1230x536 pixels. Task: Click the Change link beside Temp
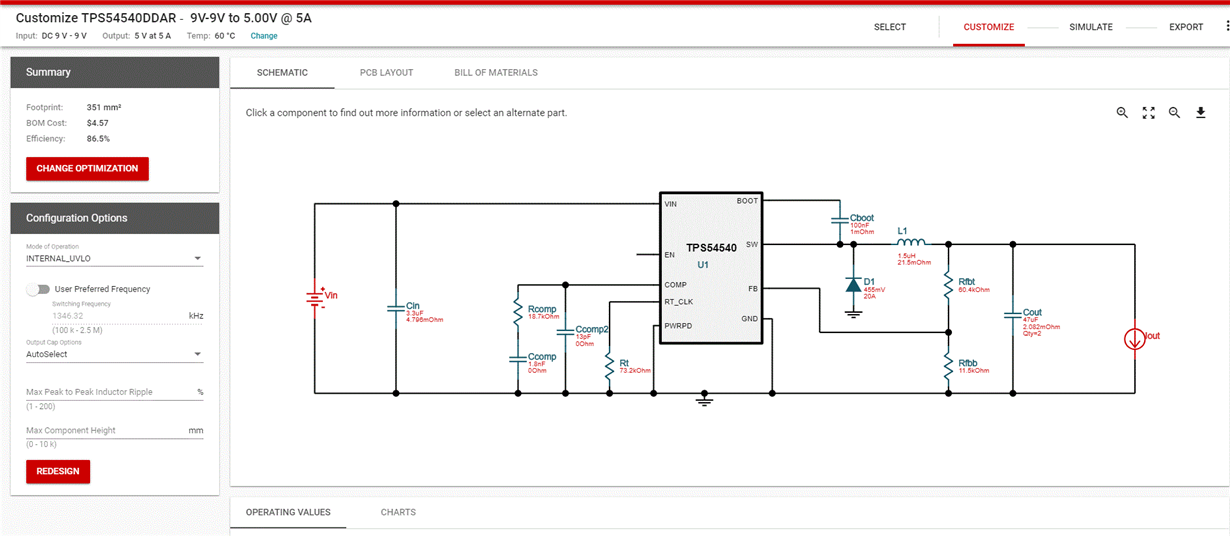click(264, 36)
